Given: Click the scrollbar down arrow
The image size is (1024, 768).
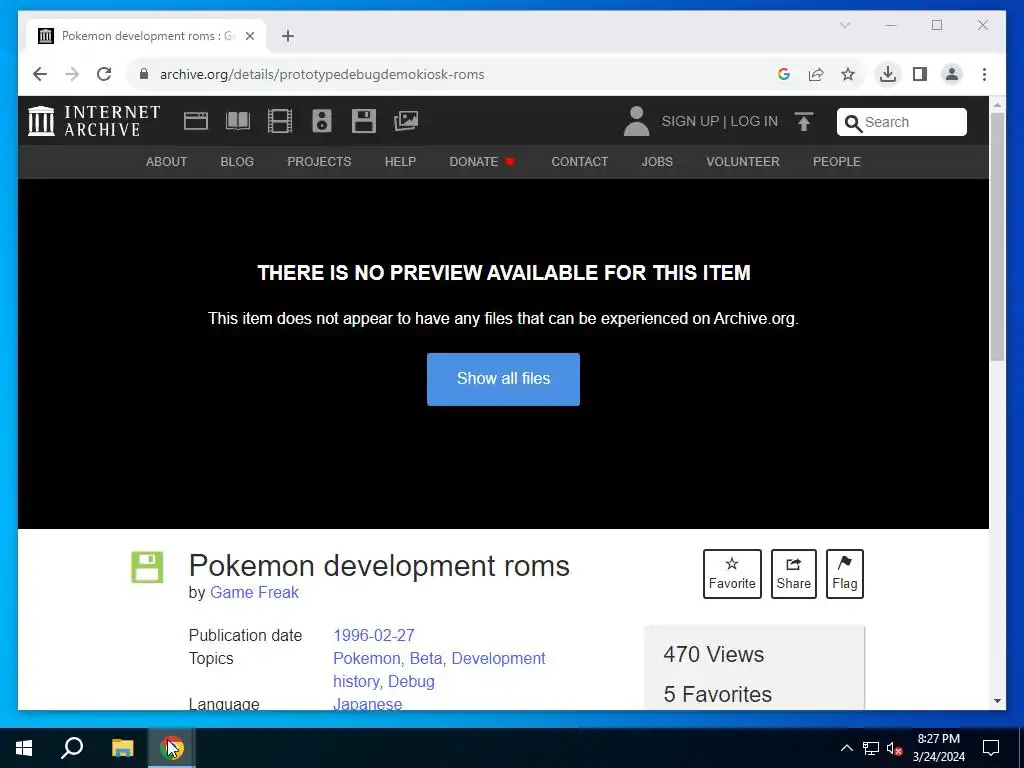Looking at the screenshot, I should click(997, 701).
